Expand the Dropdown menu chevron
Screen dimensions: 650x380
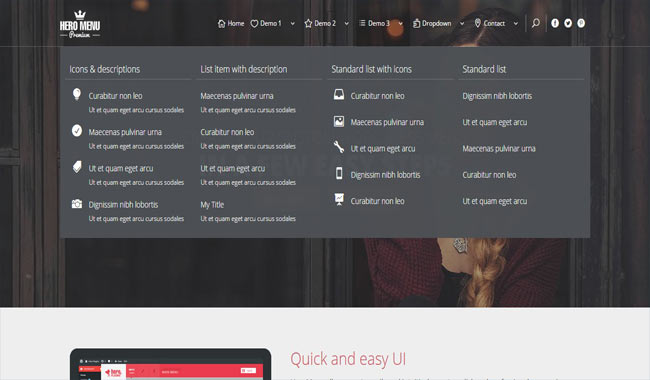(462, 24)
